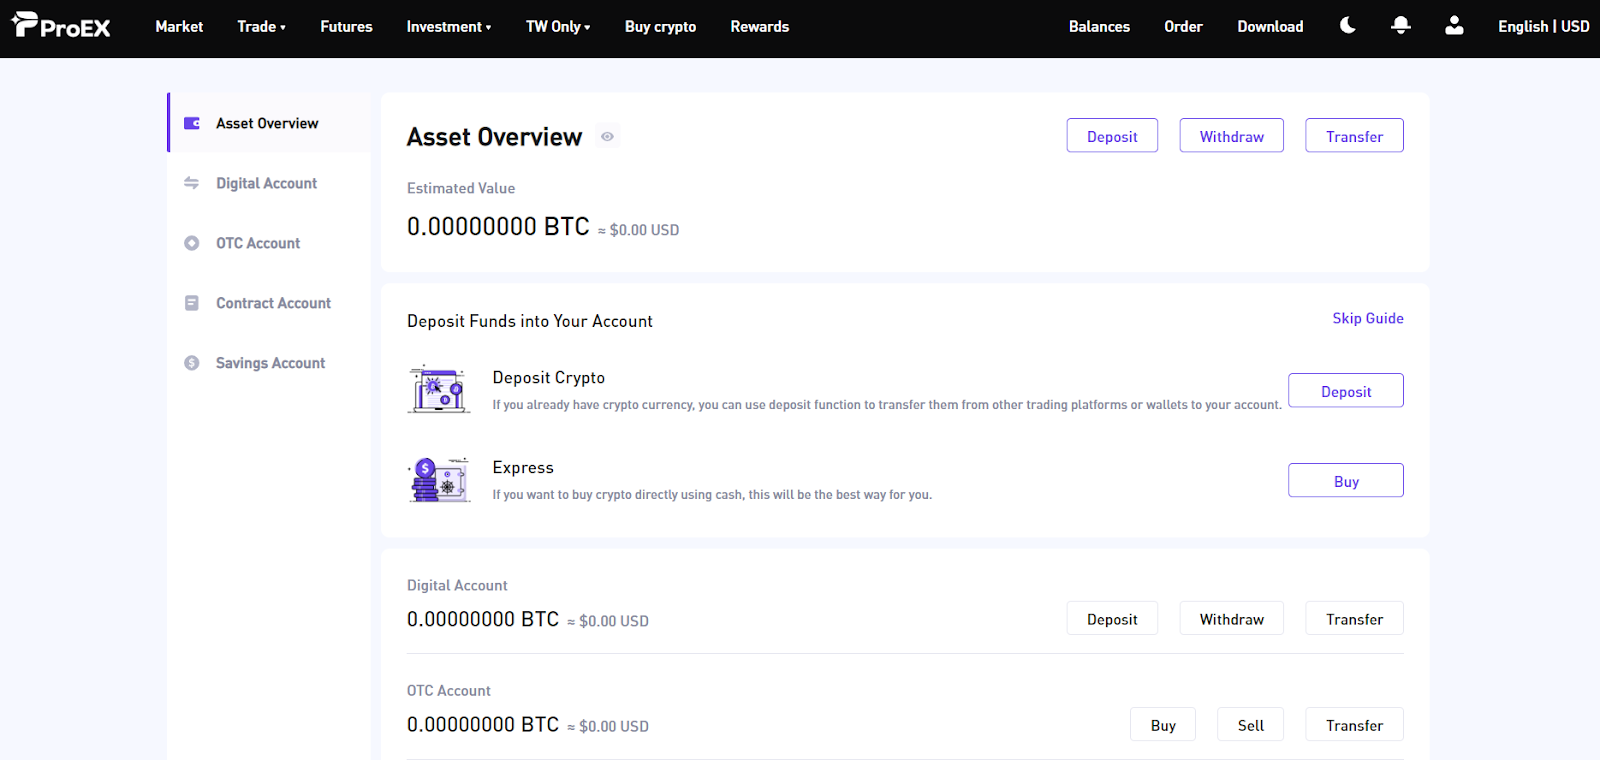Viewport: 1600px width, 760px height.
Task: Click Withdraw in Digital Account row
Action: 1231,619
